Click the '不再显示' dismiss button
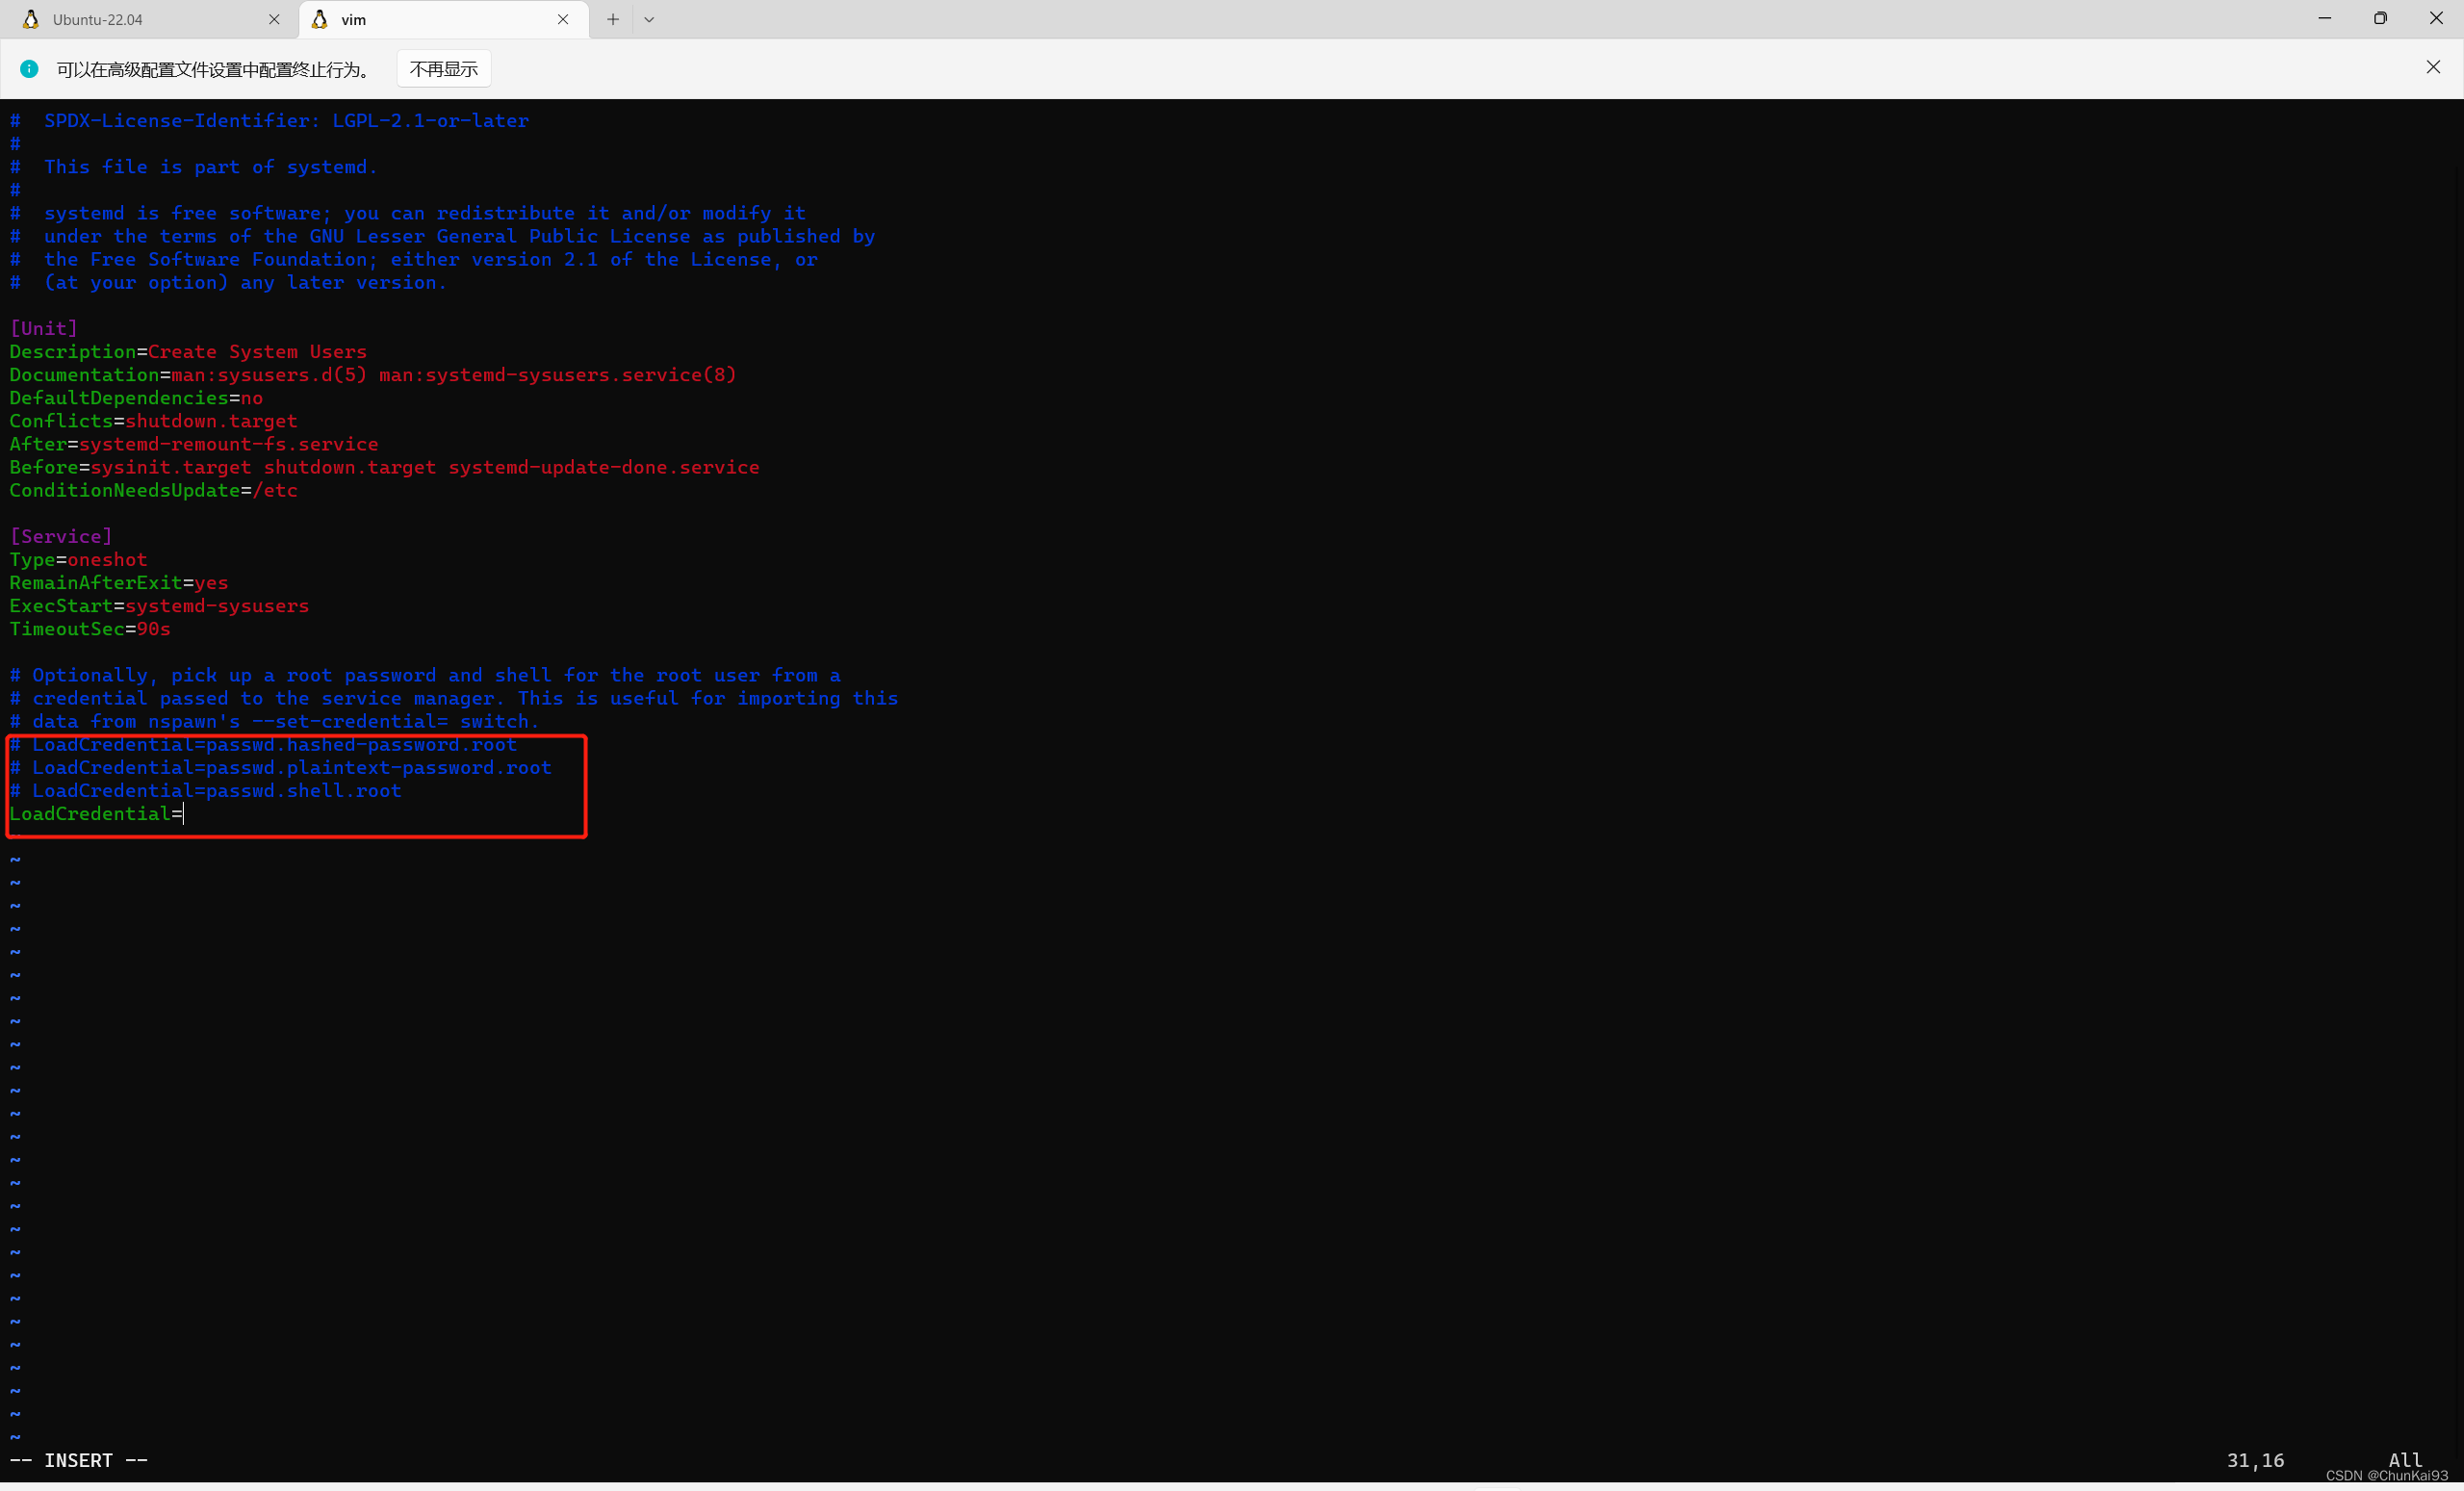The height and width of the screenshot is (1491, 2464). coord(436,68)
